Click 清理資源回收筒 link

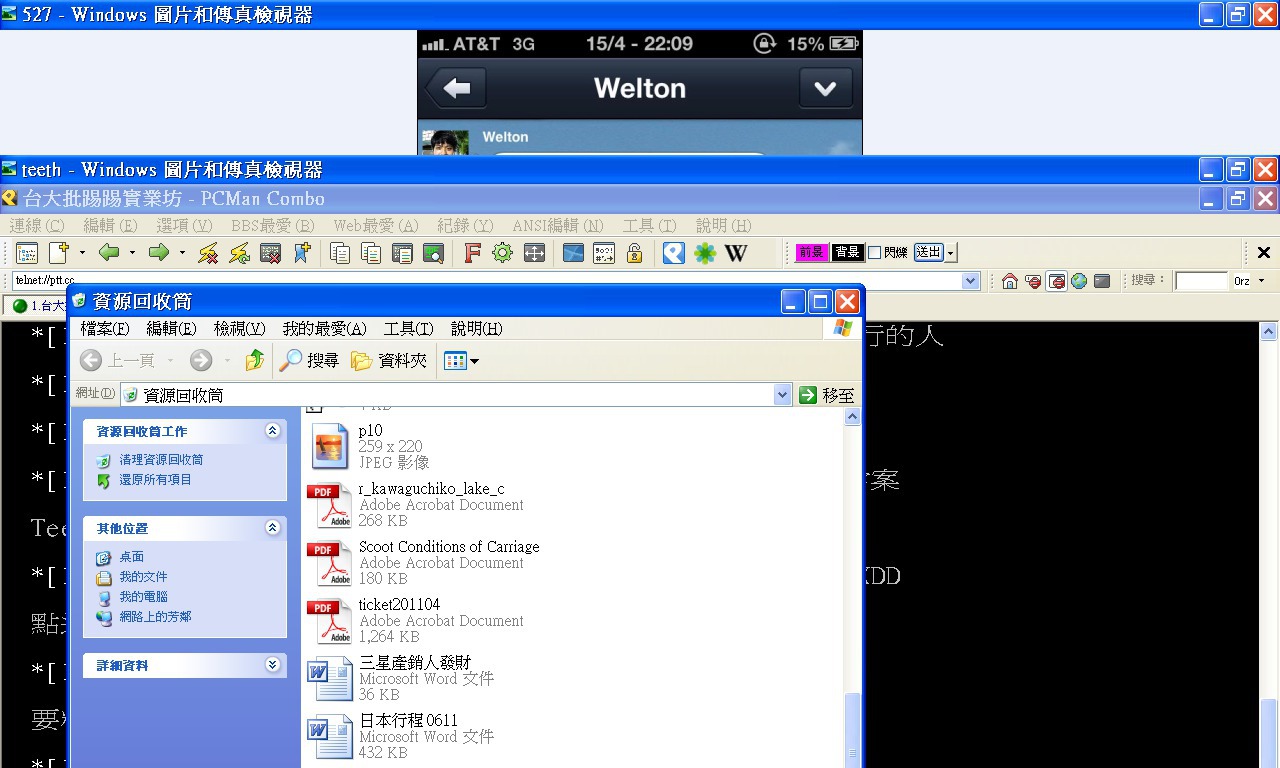coord(161,460)
